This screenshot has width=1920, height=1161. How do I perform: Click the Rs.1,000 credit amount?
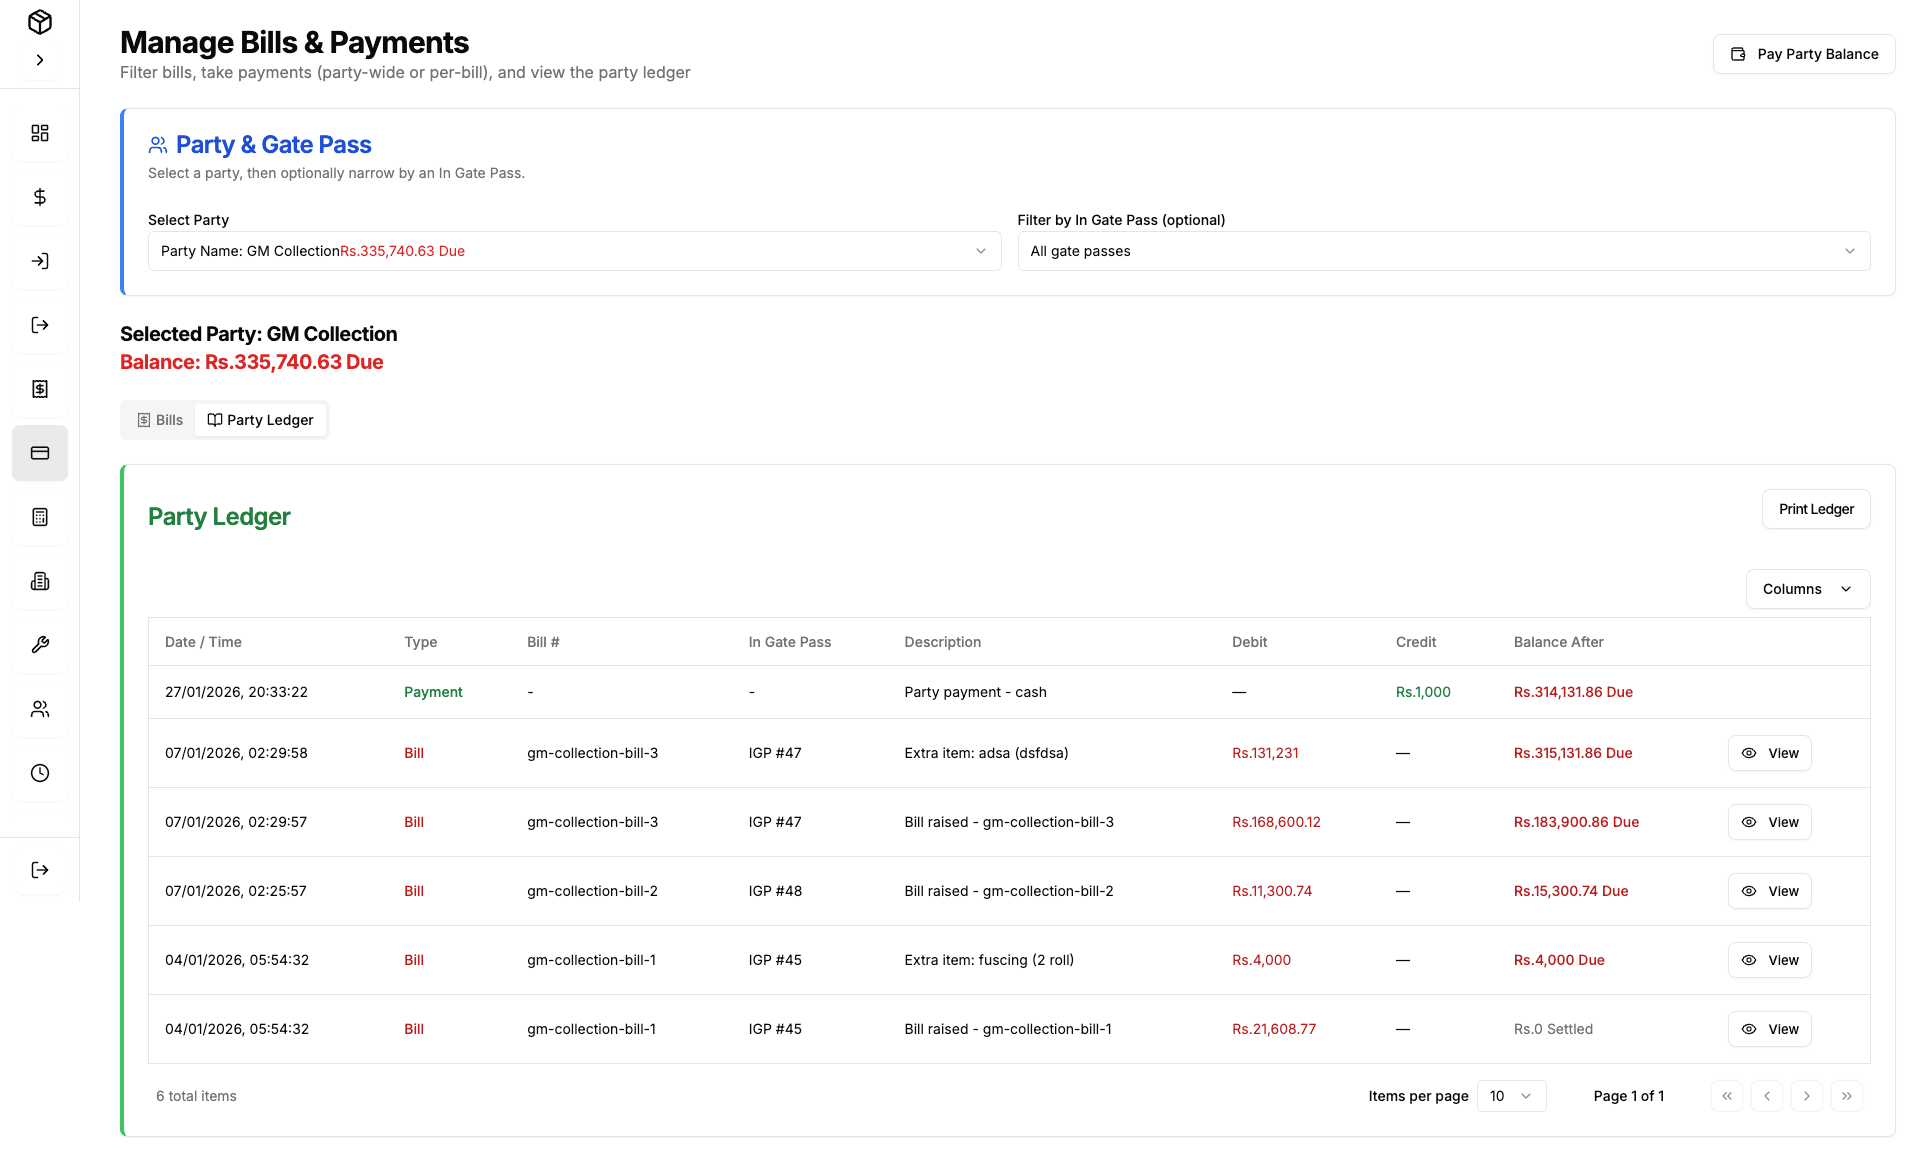click(1423, 692)
